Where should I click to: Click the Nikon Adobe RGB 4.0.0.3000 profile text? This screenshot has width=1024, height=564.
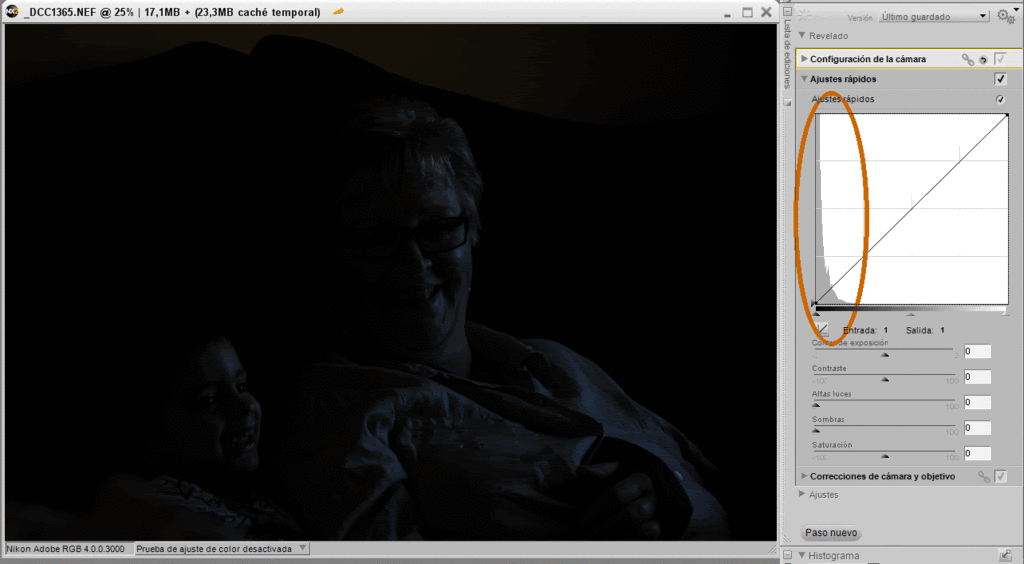[65, 549]
